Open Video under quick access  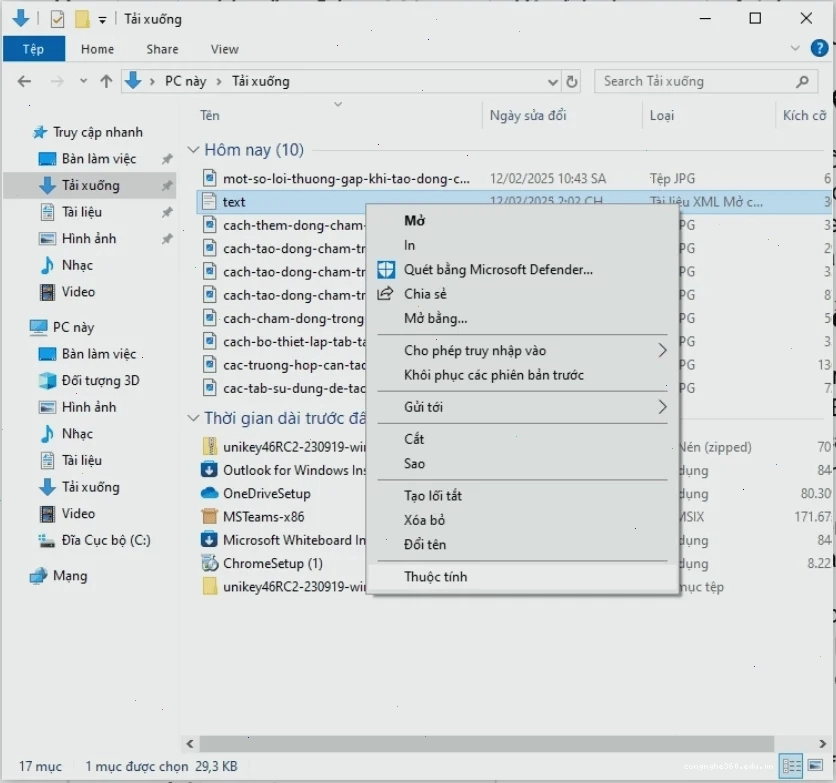[78, 292]
